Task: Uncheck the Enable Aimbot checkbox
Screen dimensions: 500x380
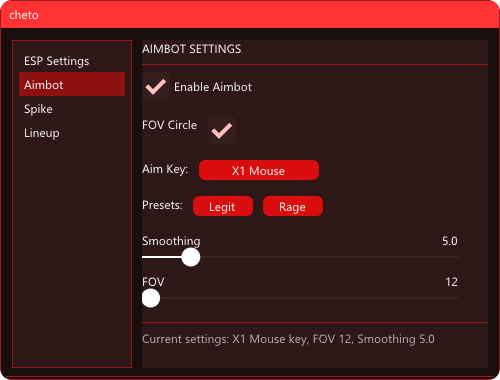Action: click(156, 86)
